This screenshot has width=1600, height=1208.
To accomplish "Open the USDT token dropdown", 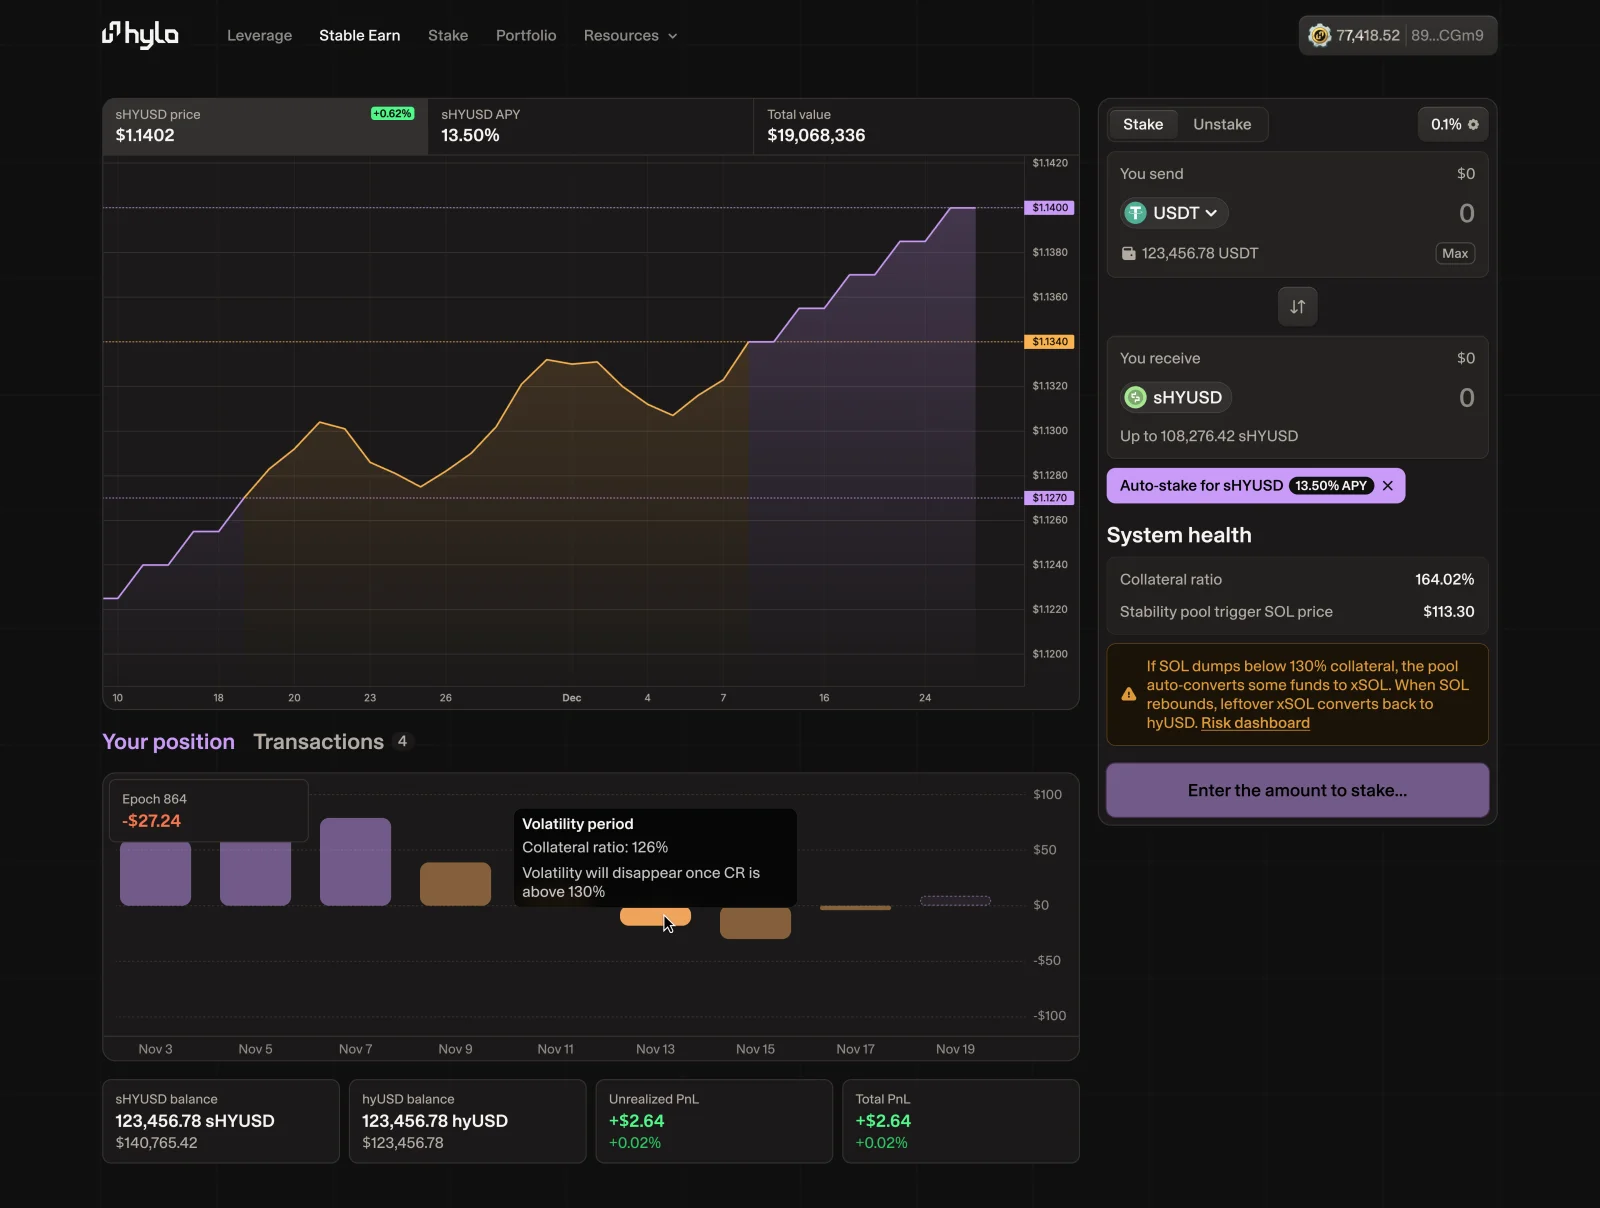I will click(1174, 213).
